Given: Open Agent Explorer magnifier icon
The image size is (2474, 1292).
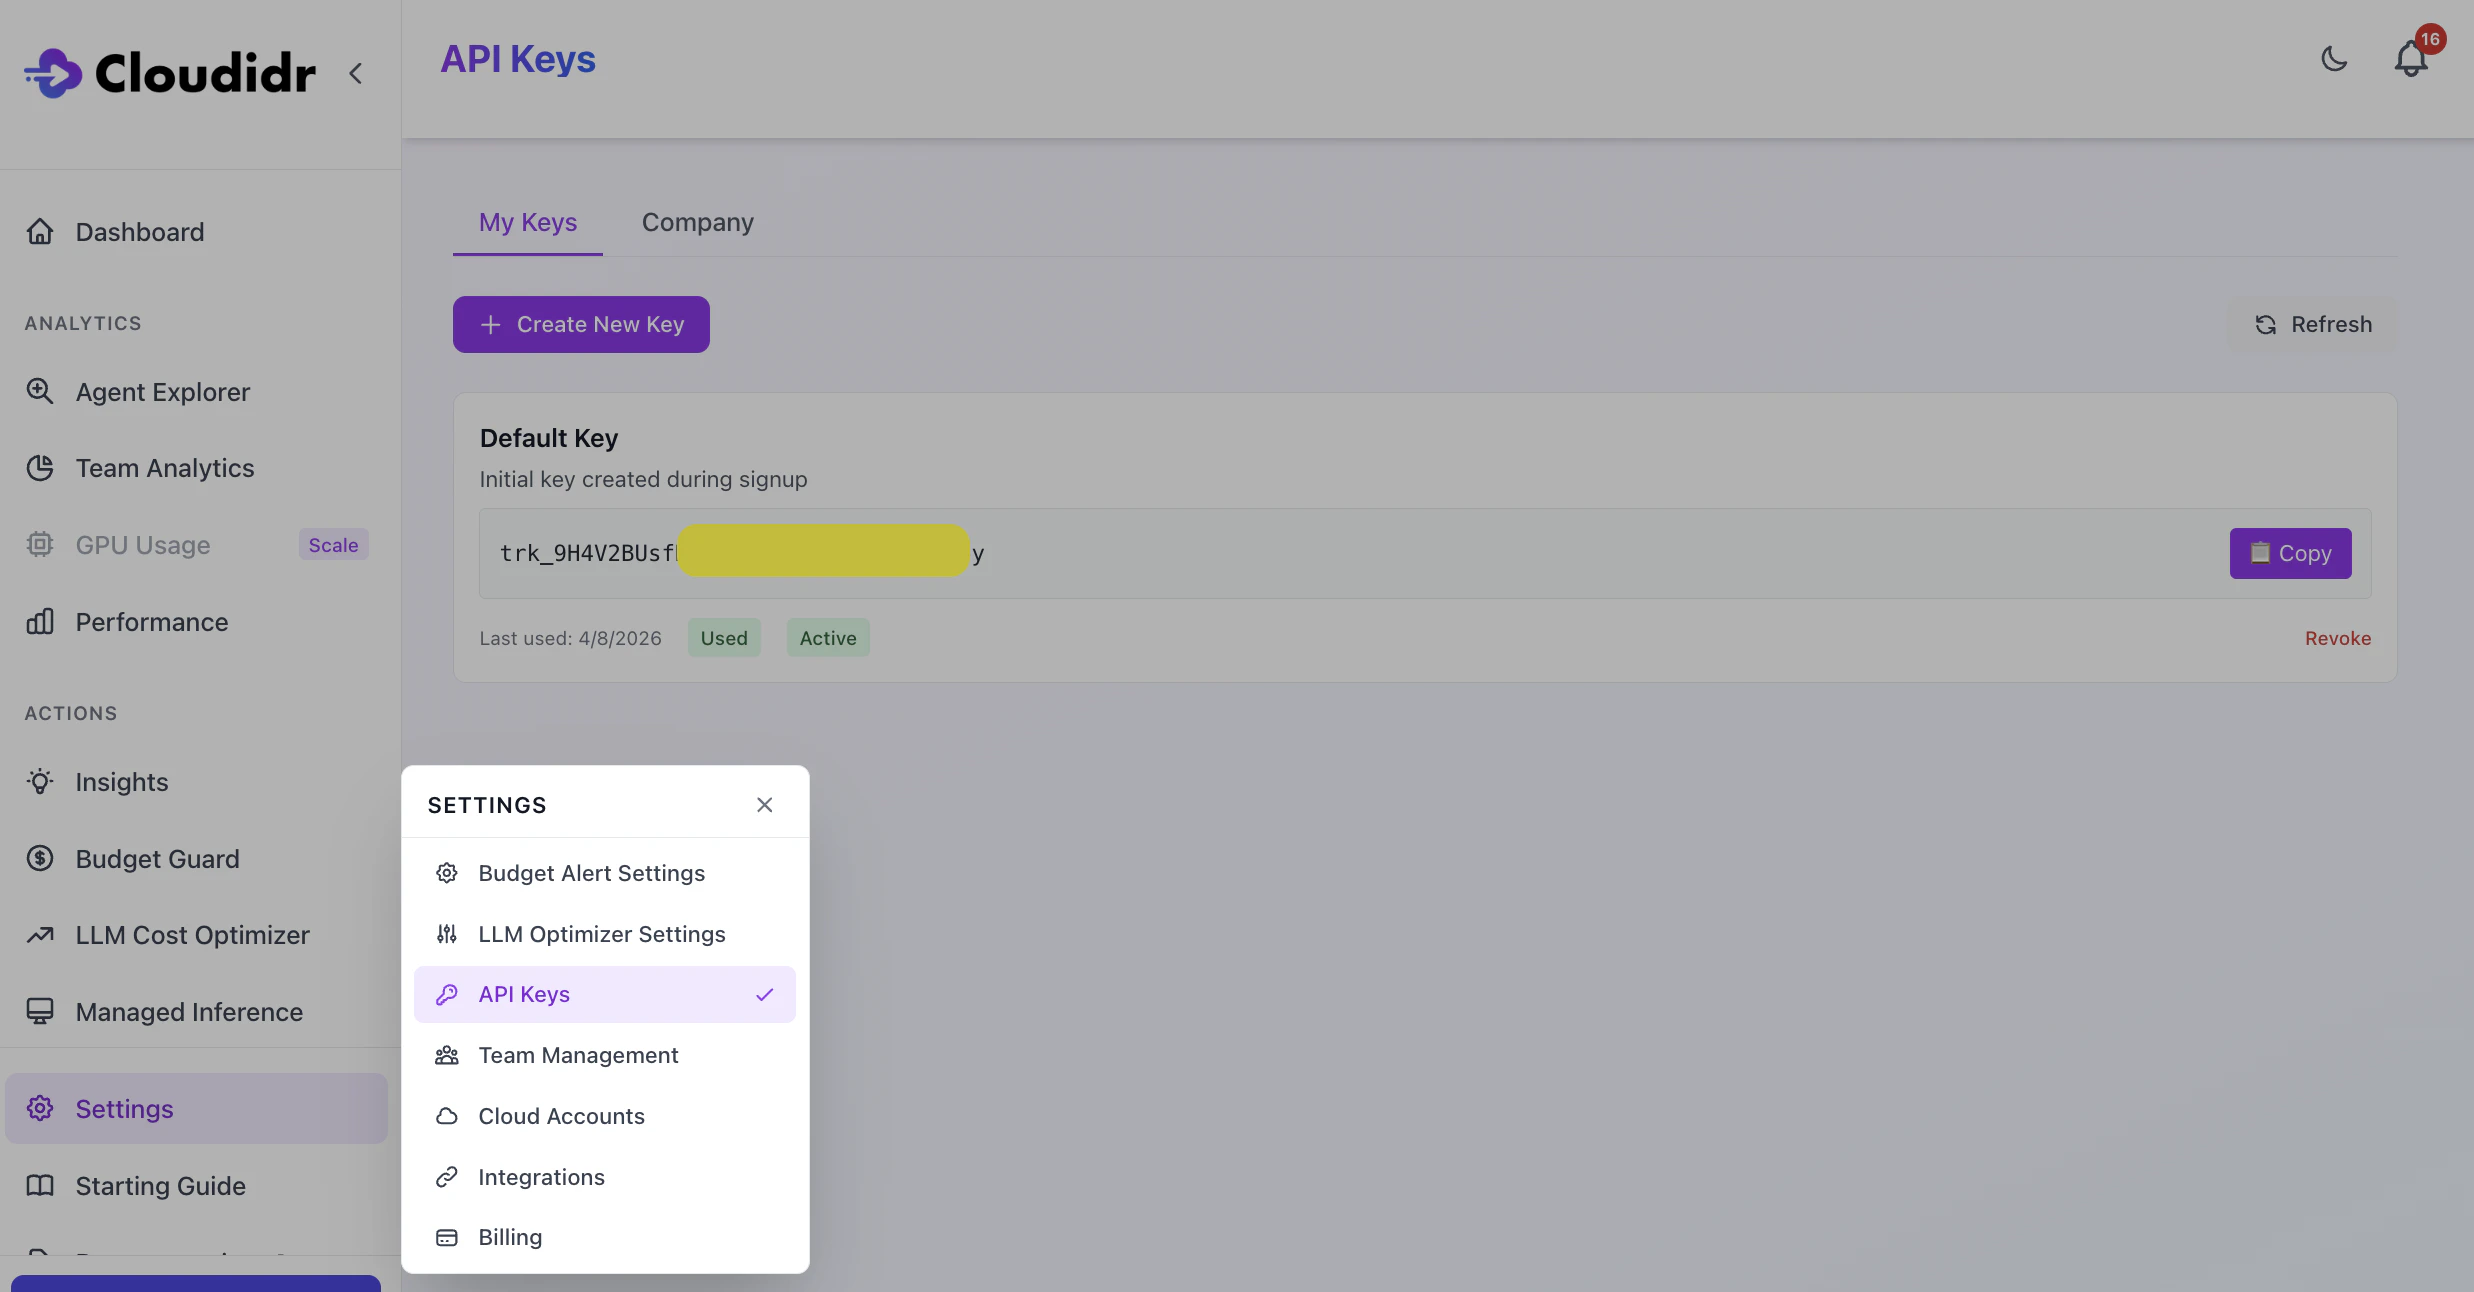Looking at the screenshot, I should [40, 391].
